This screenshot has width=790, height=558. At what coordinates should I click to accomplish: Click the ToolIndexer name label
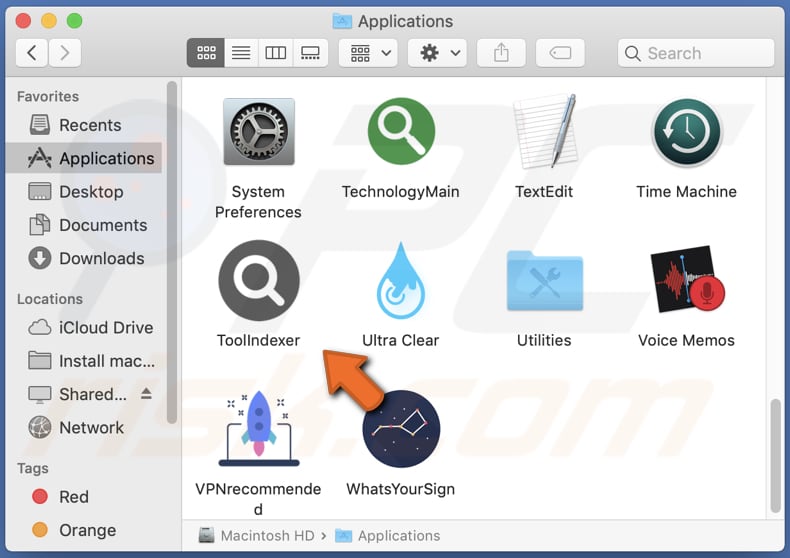click(x=258, y=340)
